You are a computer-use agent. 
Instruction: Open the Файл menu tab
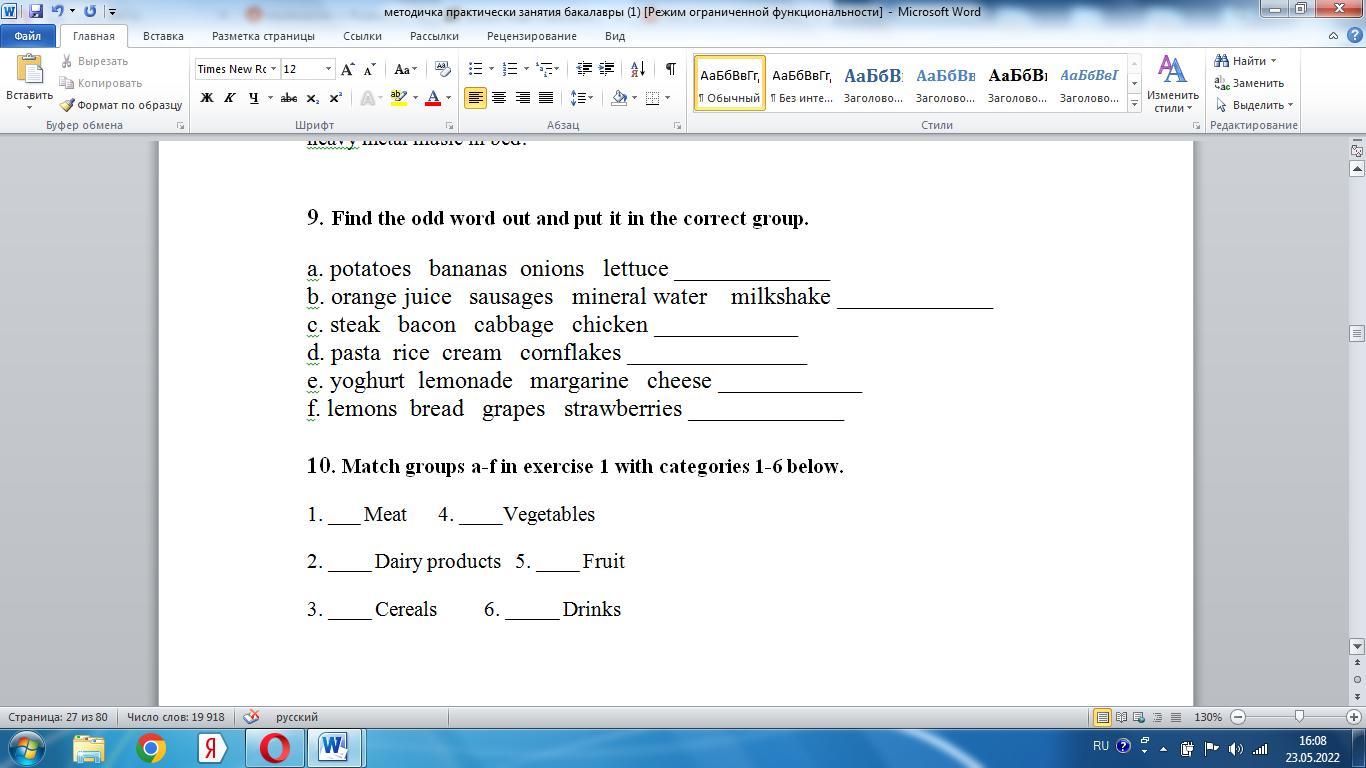click(28, 36)
